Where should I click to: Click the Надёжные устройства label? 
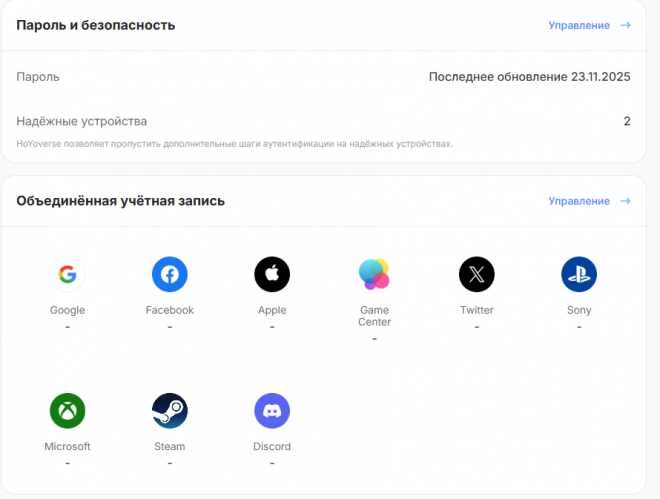tap(82, 122)
